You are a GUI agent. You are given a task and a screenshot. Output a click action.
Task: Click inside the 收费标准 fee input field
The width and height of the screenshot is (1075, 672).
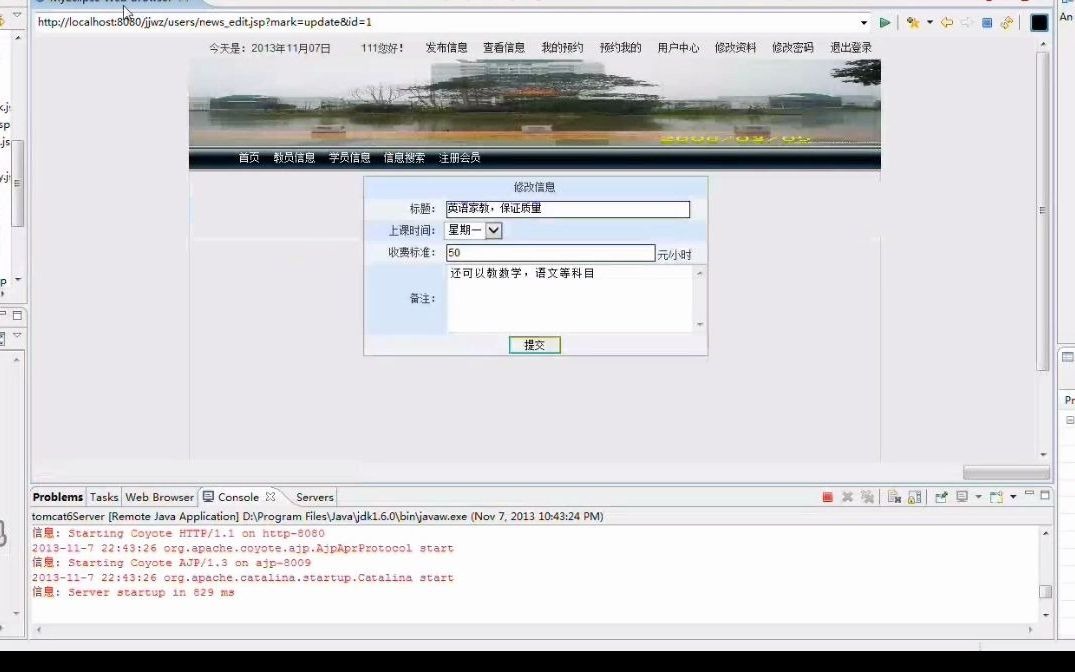[x=550, y=252]
